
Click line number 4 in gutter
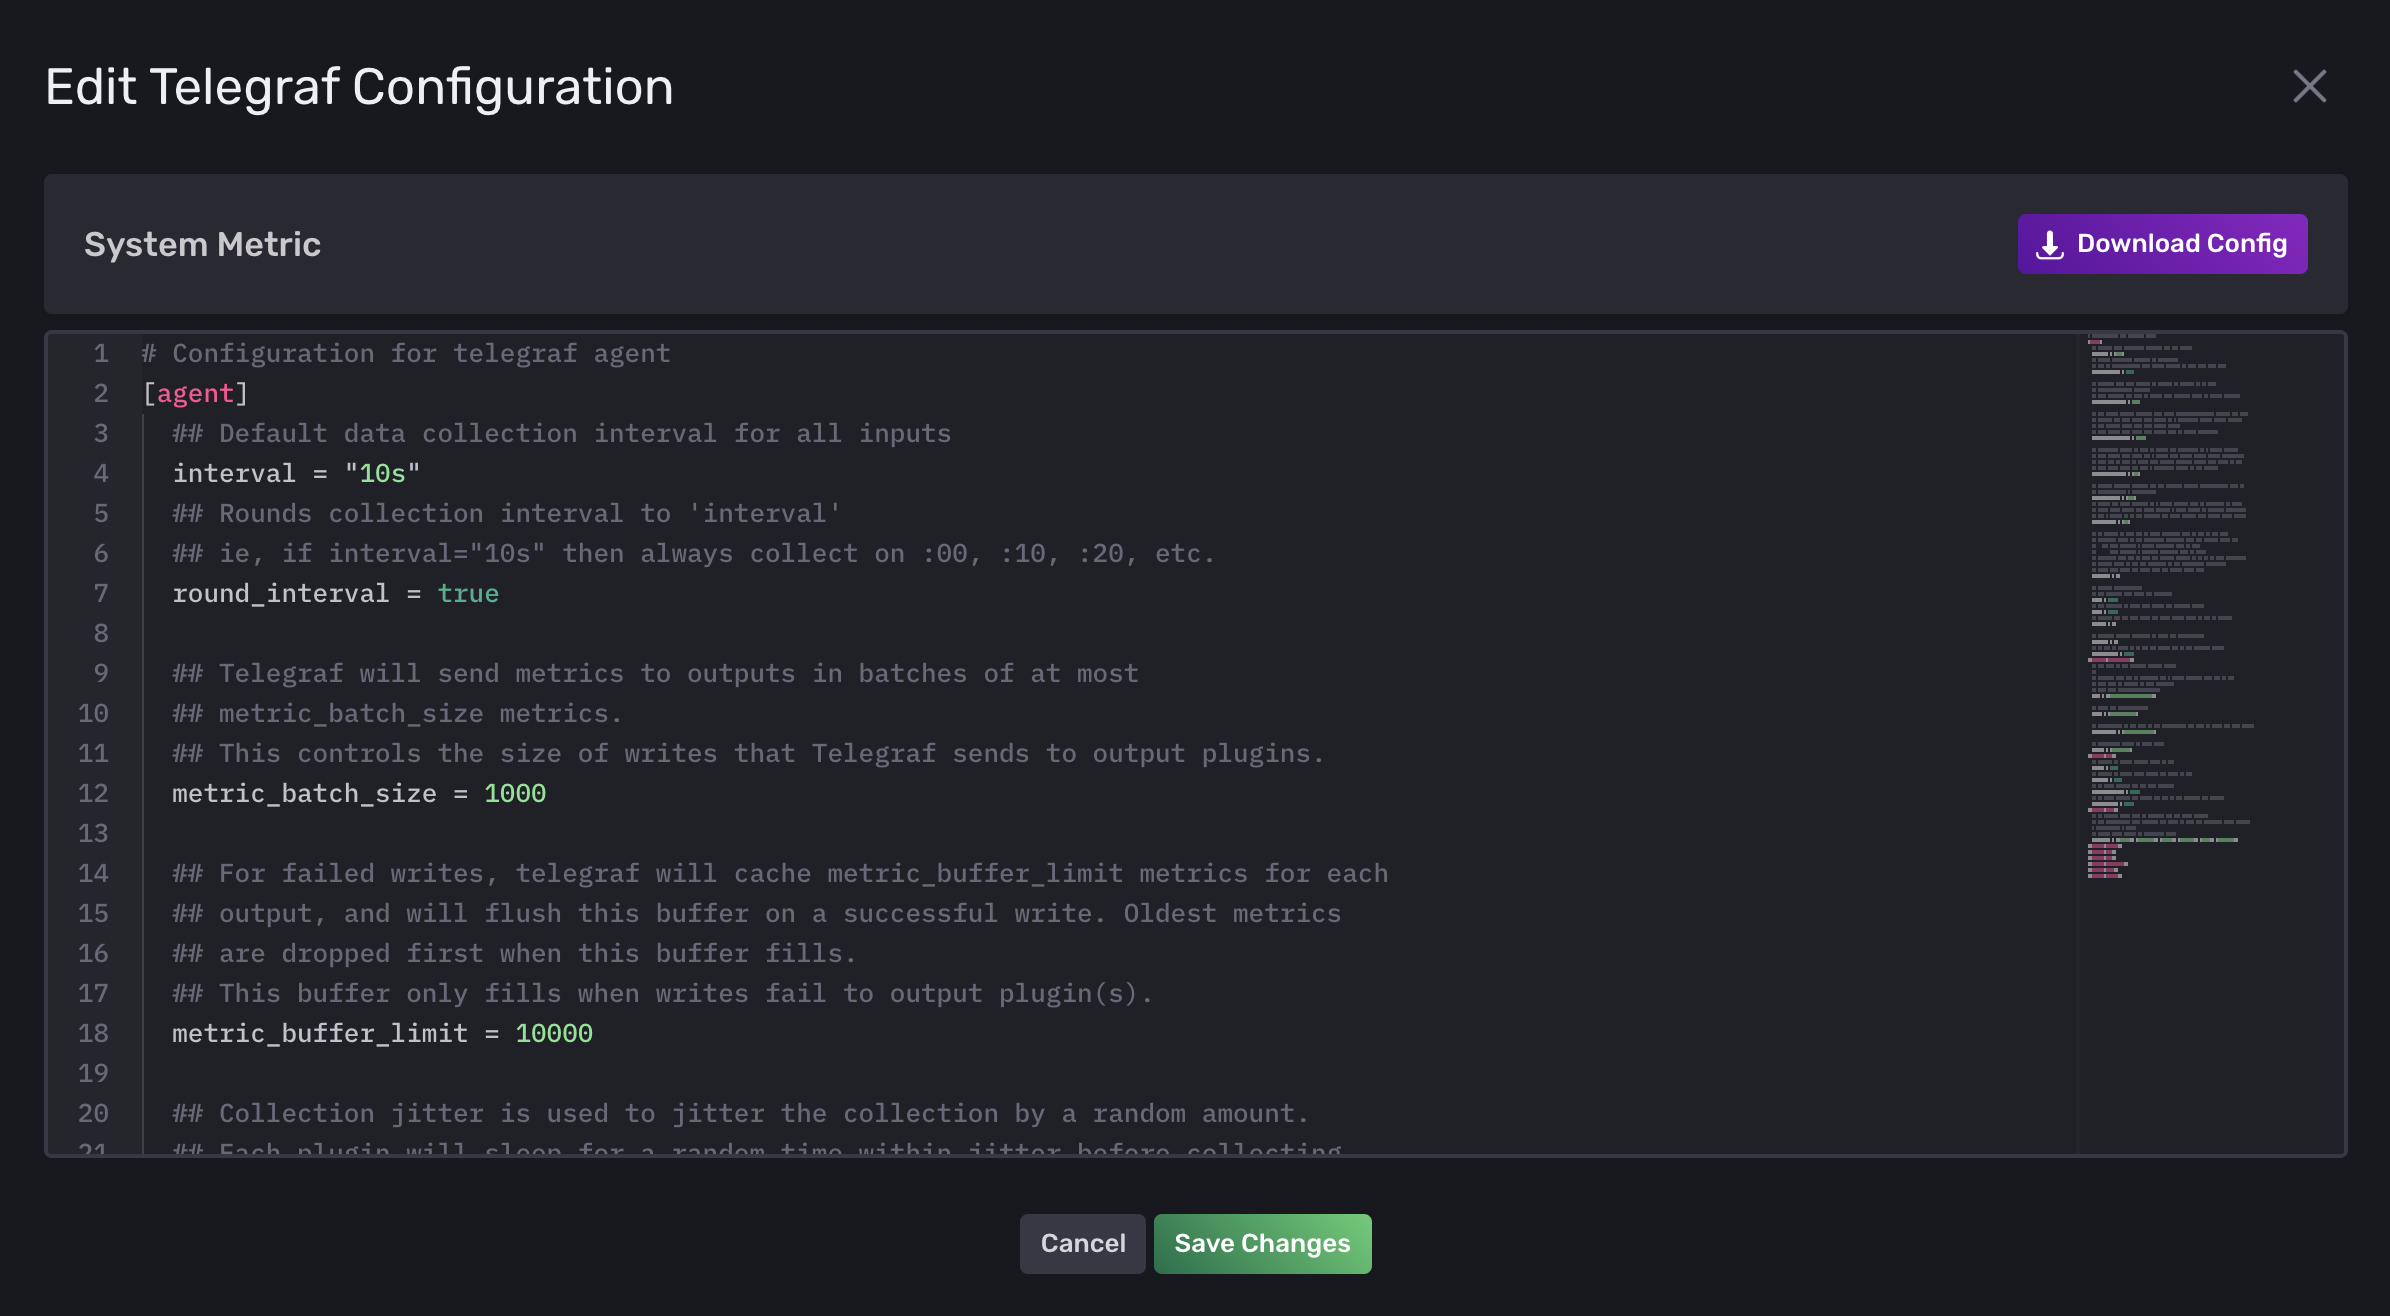point(101,473)
